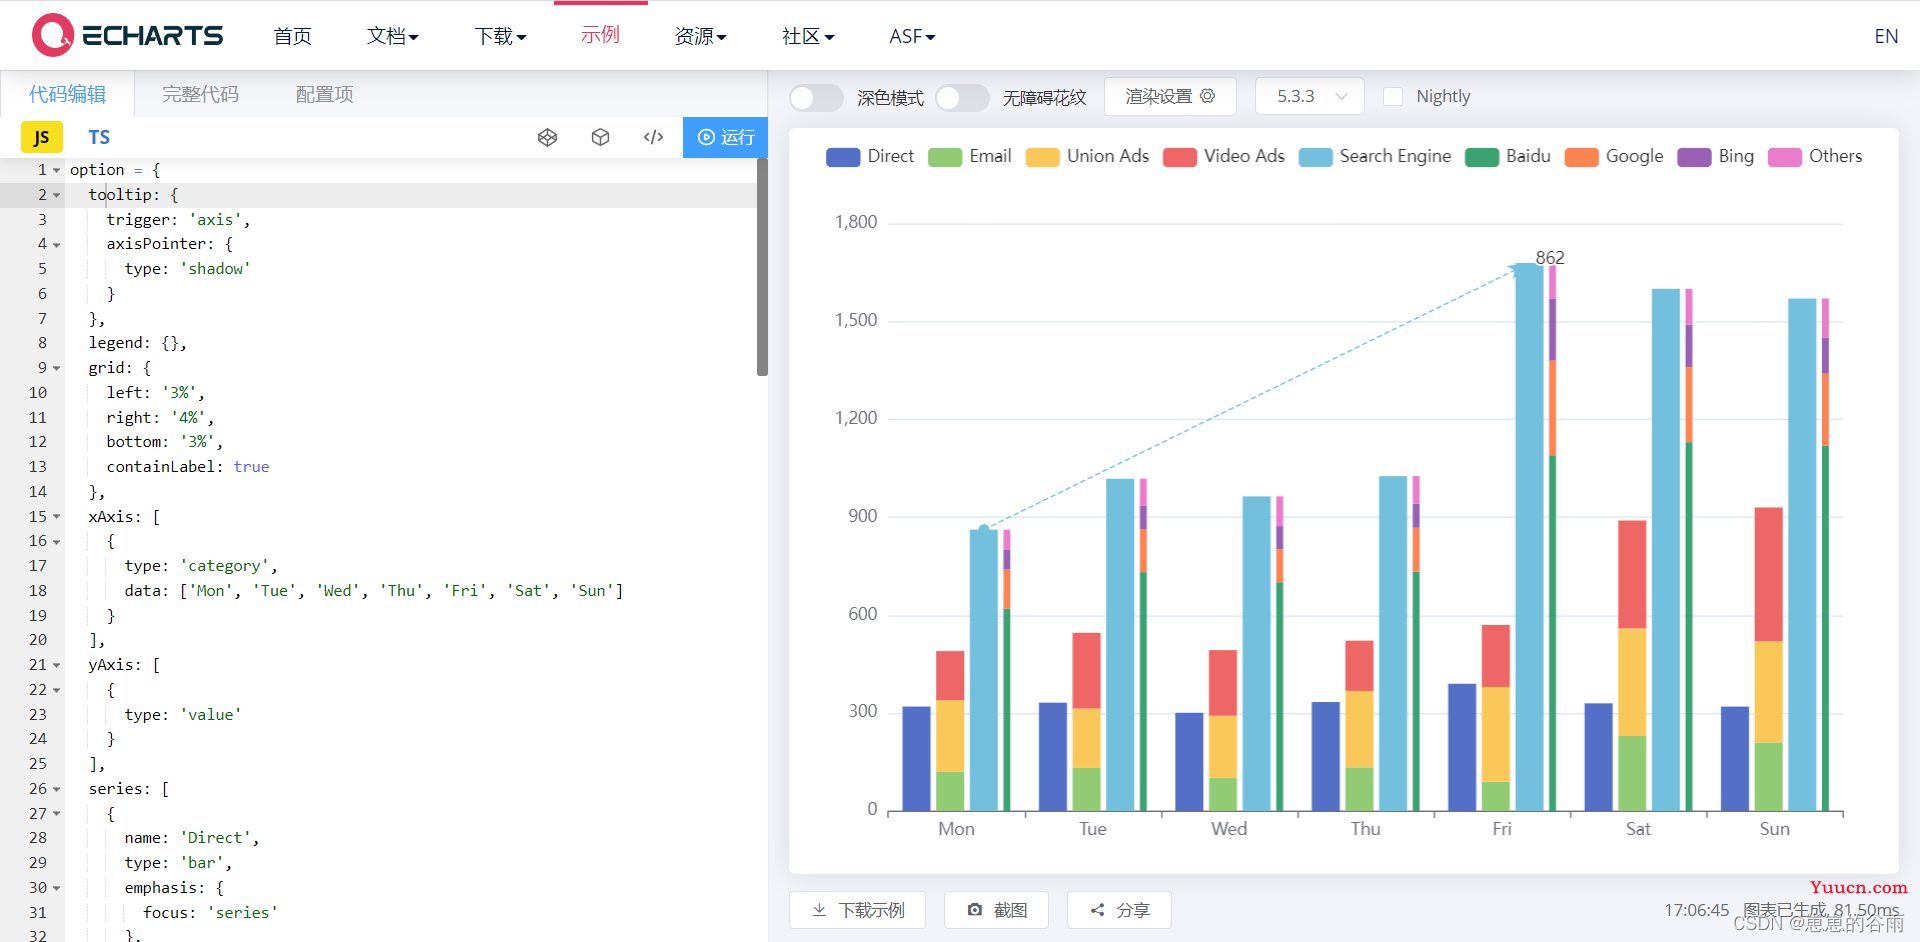Switch to TS language
1920x942 pixels.
coord(98,137)
